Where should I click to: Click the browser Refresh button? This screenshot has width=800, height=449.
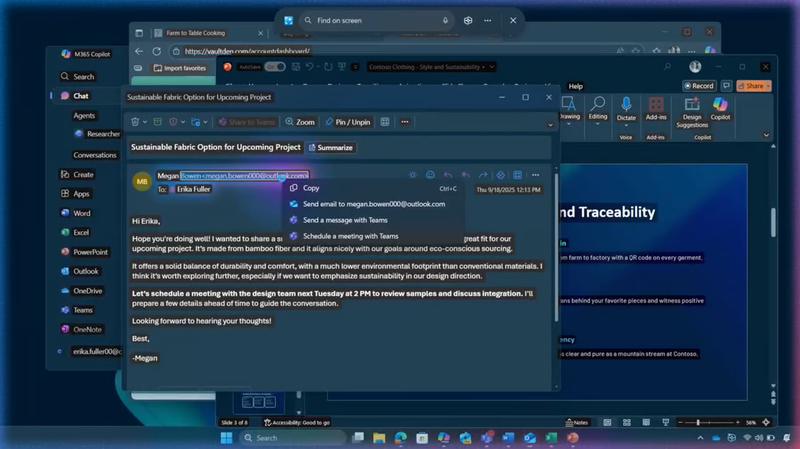157,52
